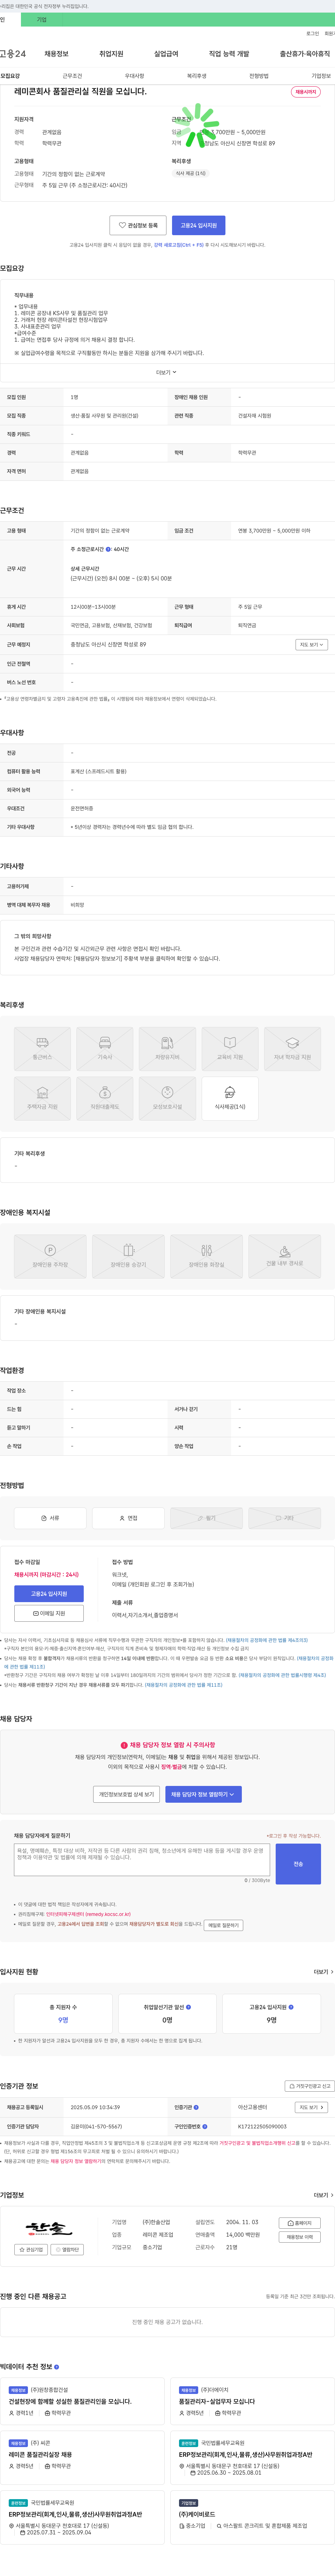Click the 건물 내부 점자 icon
Screen dimensions: 335x2576
tap(284, 1257)
